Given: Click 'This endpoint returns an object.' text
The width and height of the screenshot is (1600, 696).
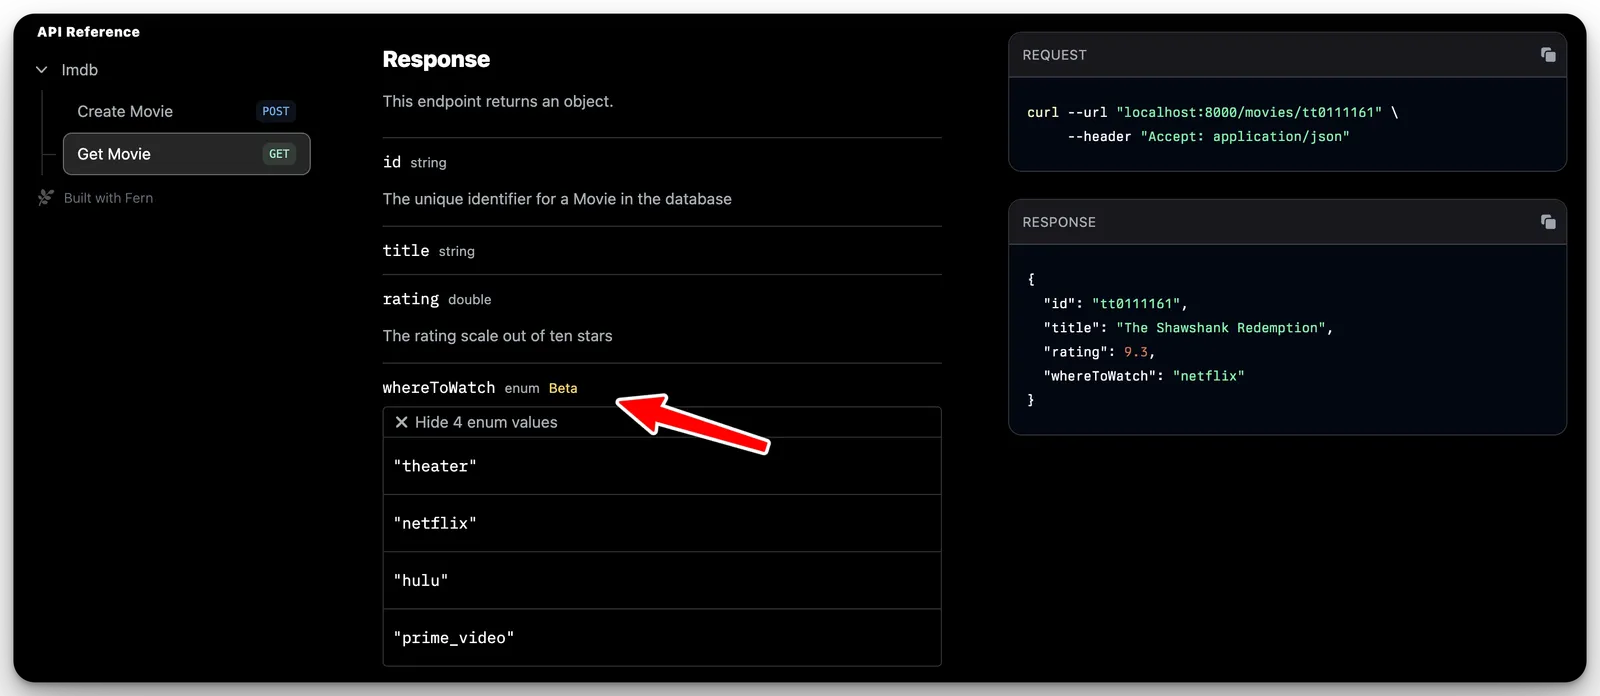Looking at the screenshot, I should (498, 101).
